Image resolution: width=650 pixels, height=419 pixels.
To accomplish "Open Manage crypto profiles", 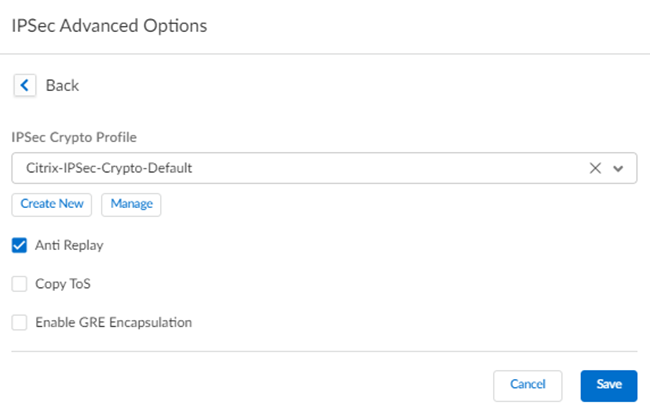I will point(131,204).
